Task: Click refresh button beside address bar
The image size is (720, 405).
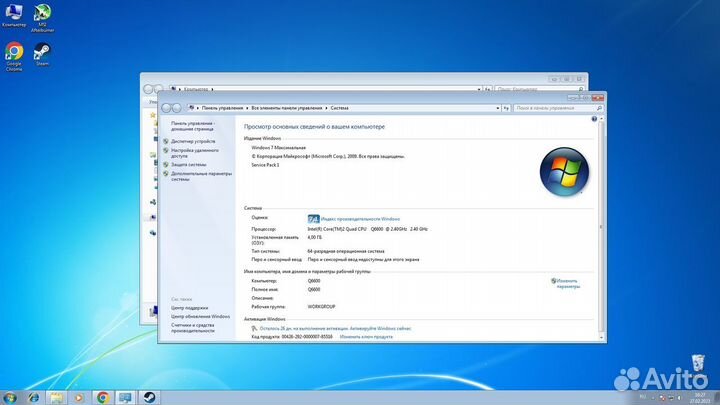Action: (x=506, y=108)
